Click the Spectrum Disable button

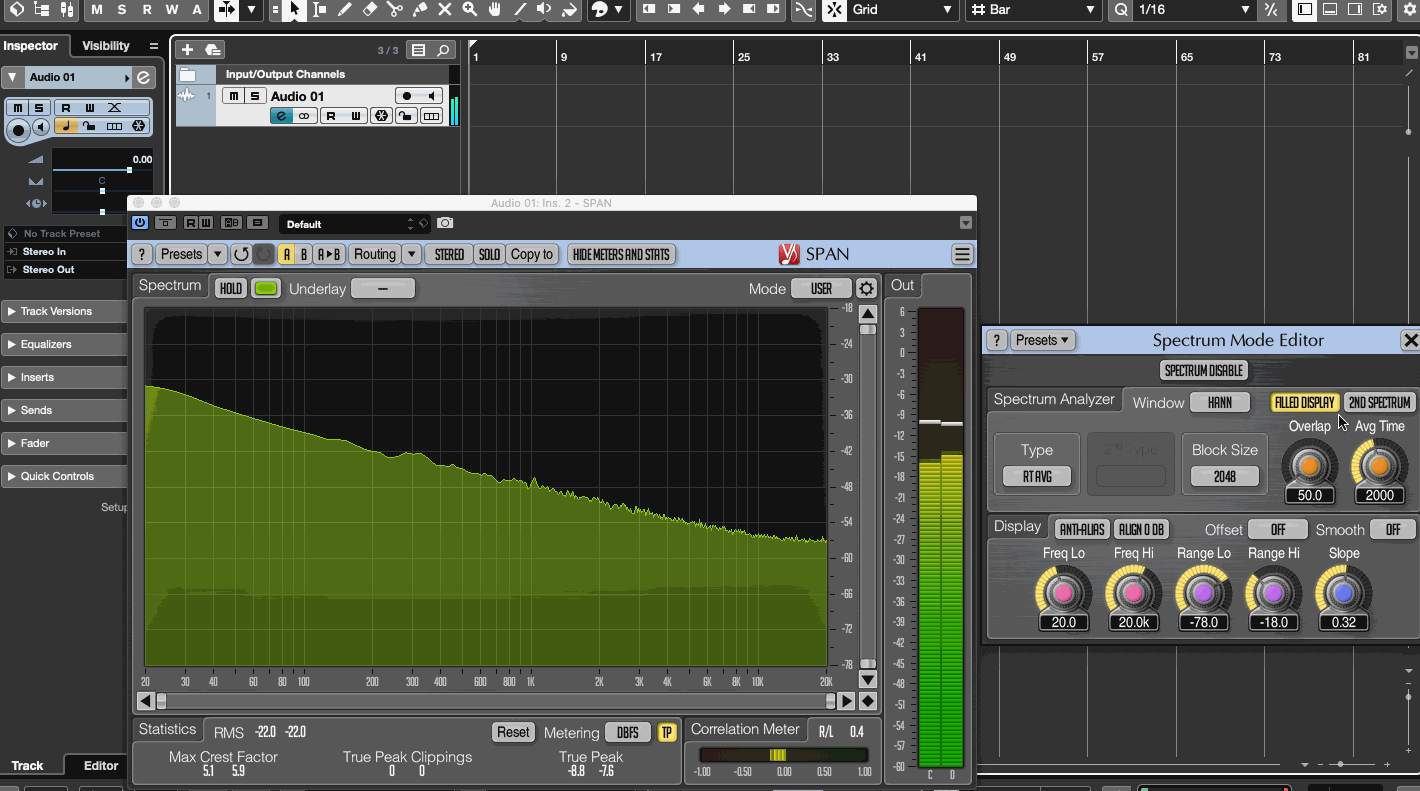1203,370
